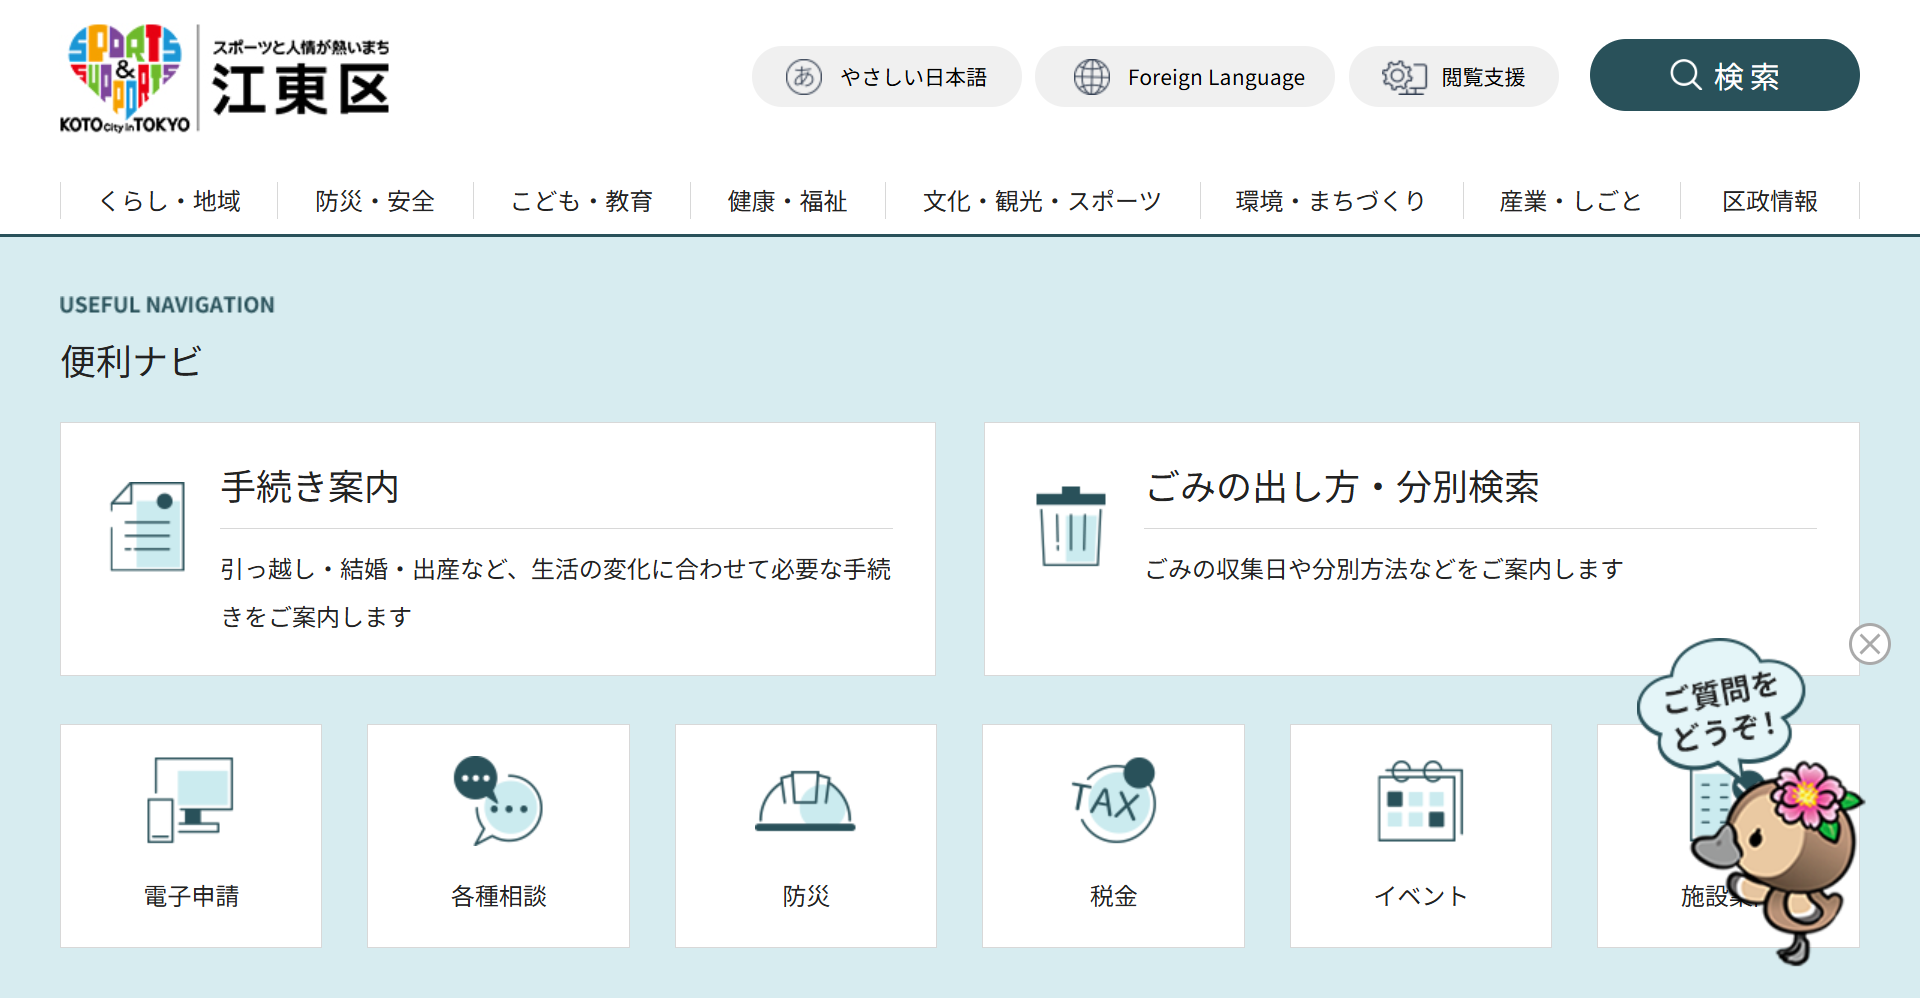1920x998 pixels.
Task: Click the ごみの出し方・分別検索 heading link
Action: tap(1342, 488)
